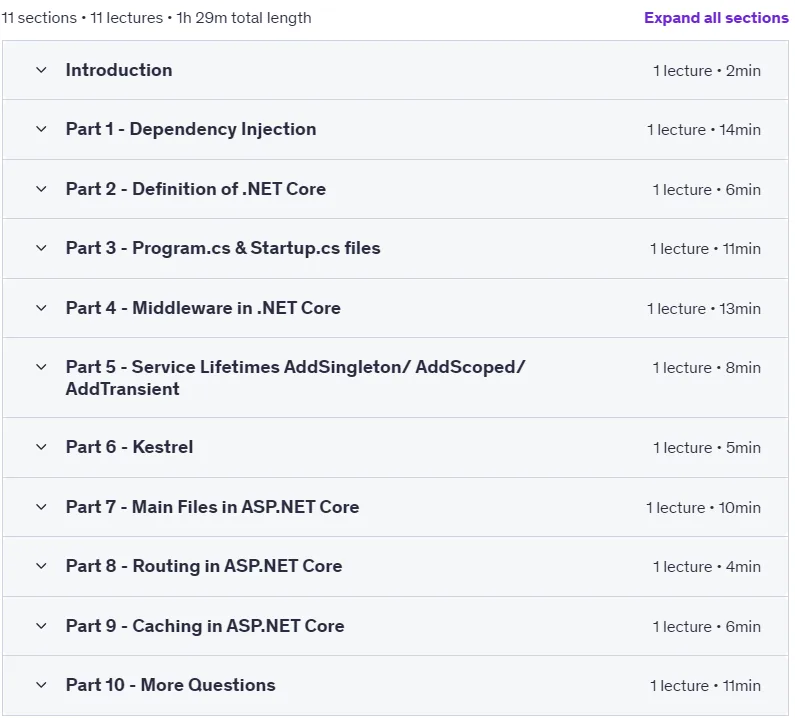Select Part 9 - Caching in ASP.NET Core title

pyautogui.click(x=205, y=626)
